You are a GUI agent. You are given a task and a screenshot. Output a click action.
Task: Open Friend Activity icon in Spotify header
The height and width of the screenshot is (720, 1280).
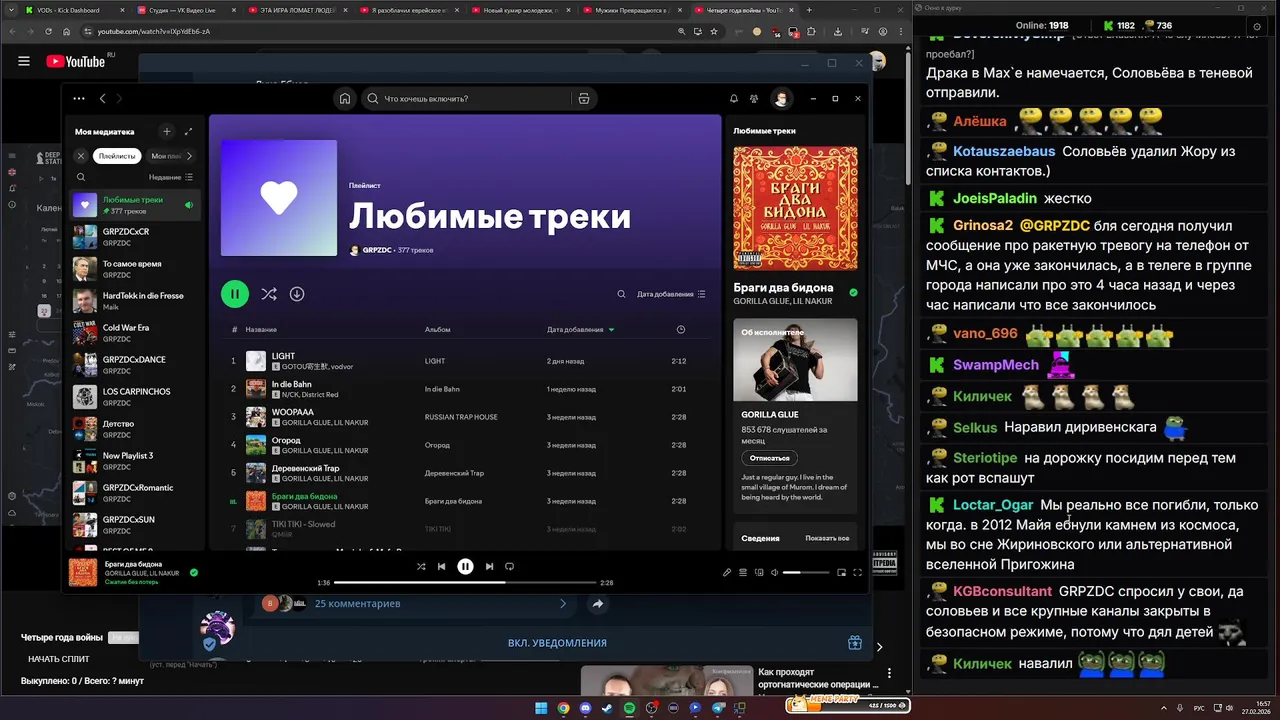coord(753,99)
